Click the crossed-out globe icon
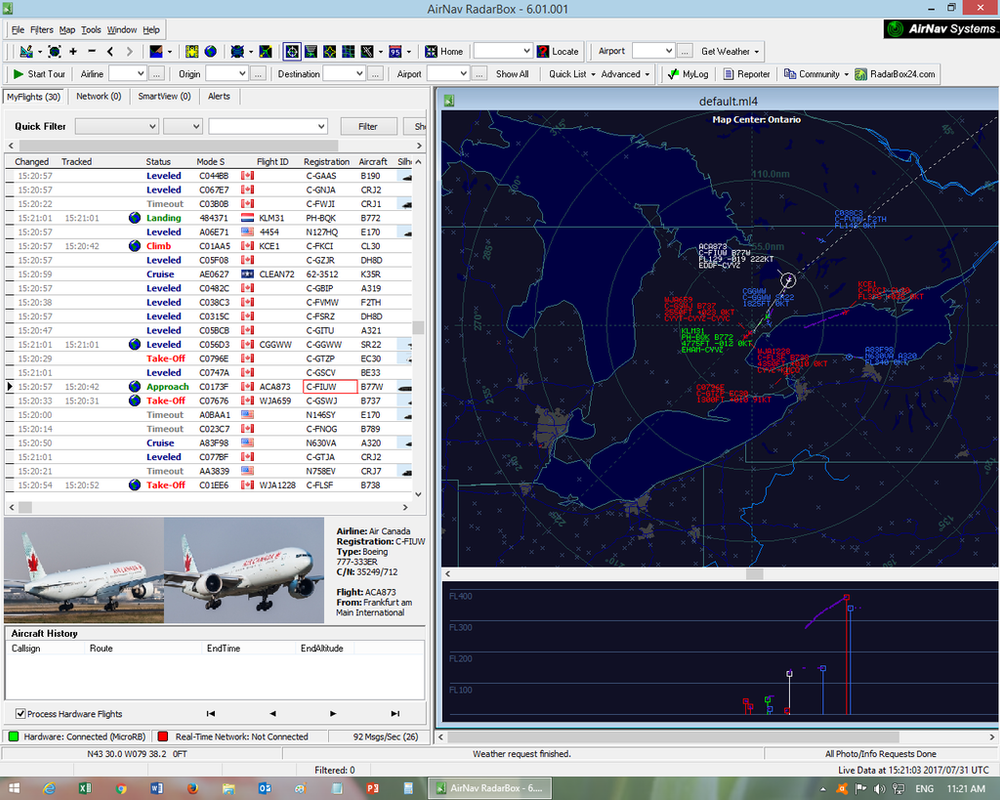 238,52
